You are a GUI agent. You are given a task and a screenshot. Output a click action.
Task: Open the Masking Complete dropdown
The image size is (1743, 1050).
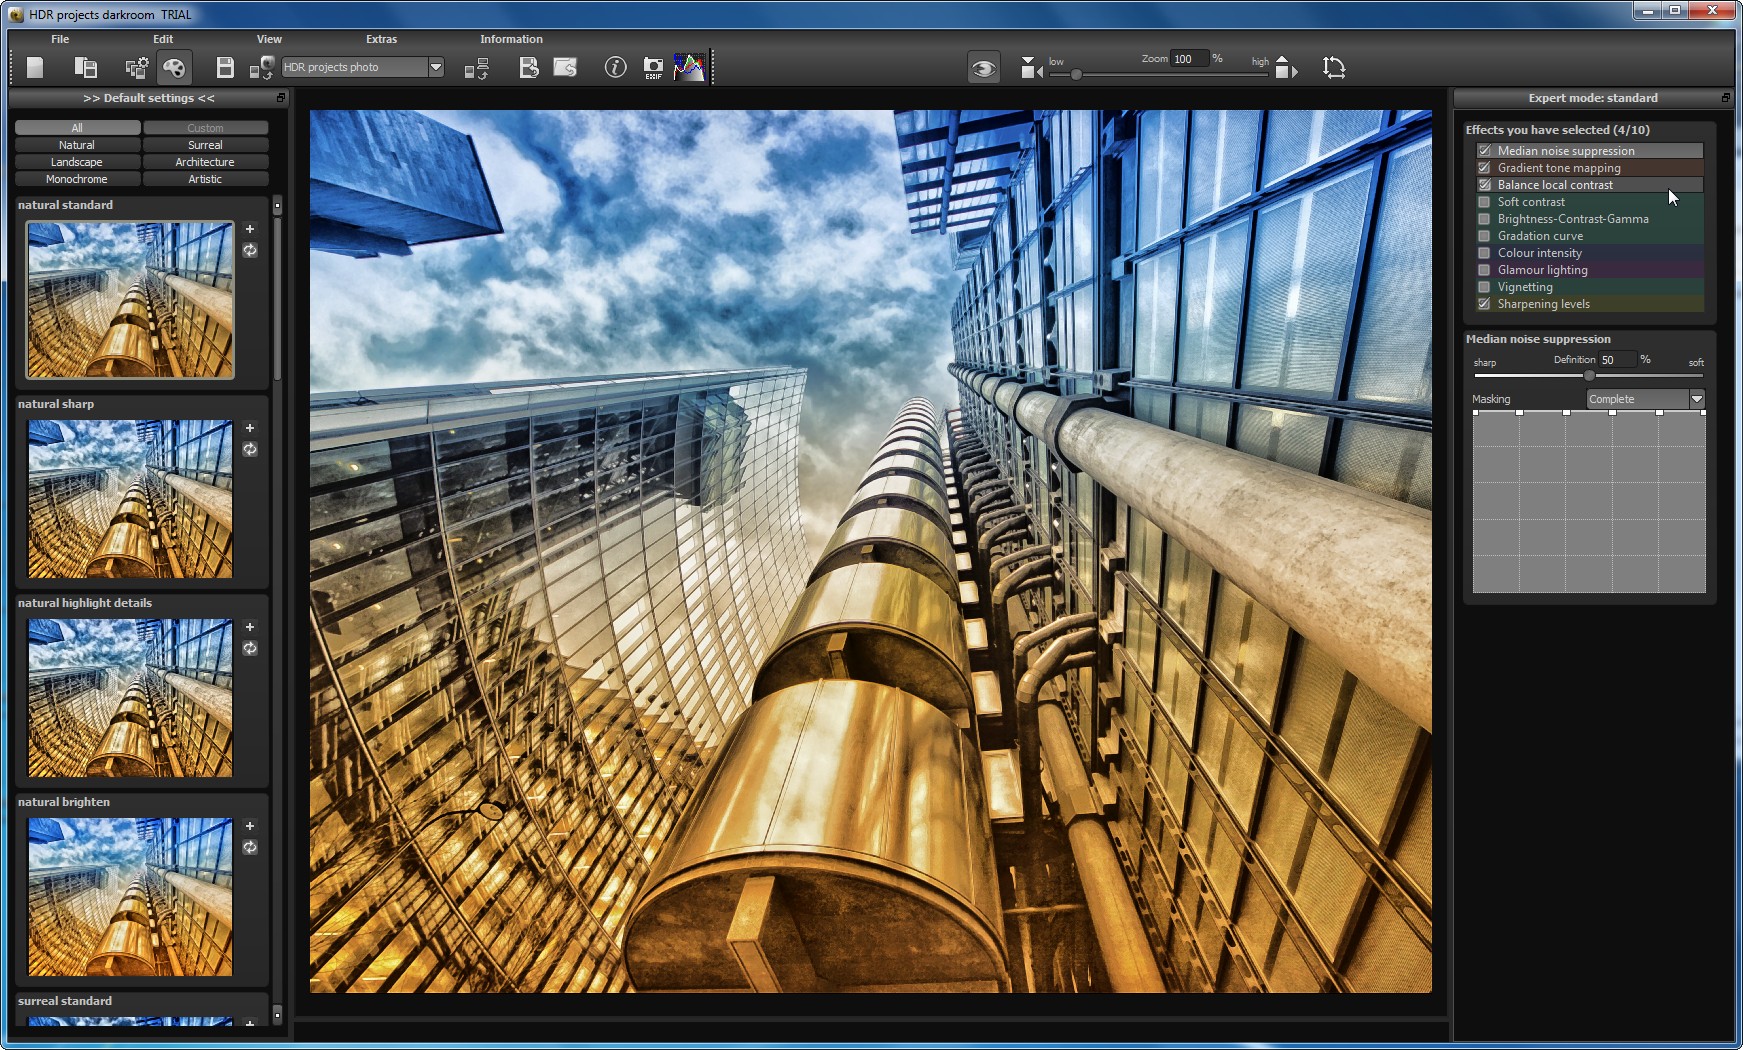1697,399
